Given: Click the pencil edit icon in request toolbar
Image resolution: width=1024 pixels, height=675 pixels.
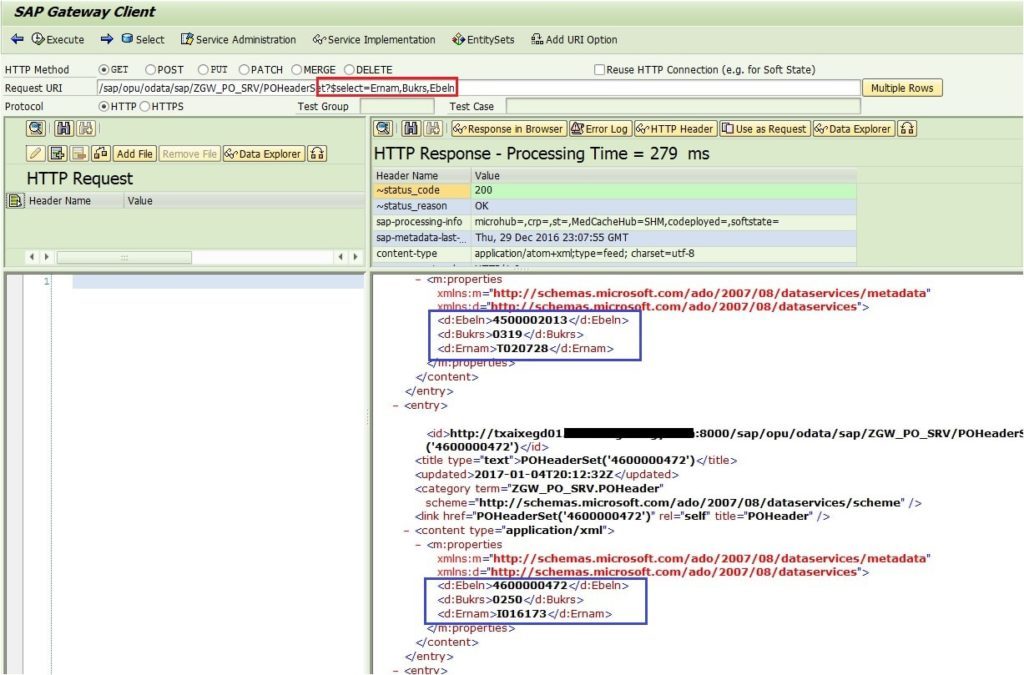Looking at the screenshot, I should pyautogui.click(x=35, y=153).
